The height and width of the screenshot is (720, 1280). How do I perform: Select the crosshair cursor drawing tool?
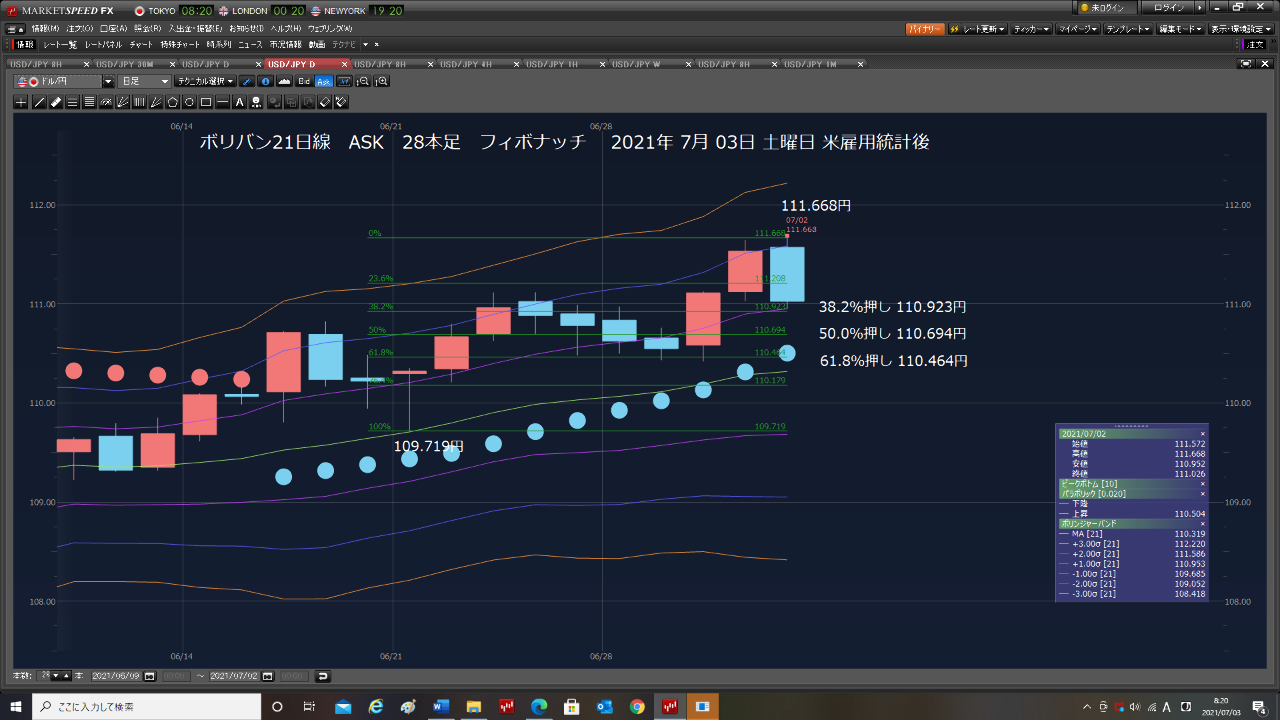[x=21, y=102]
